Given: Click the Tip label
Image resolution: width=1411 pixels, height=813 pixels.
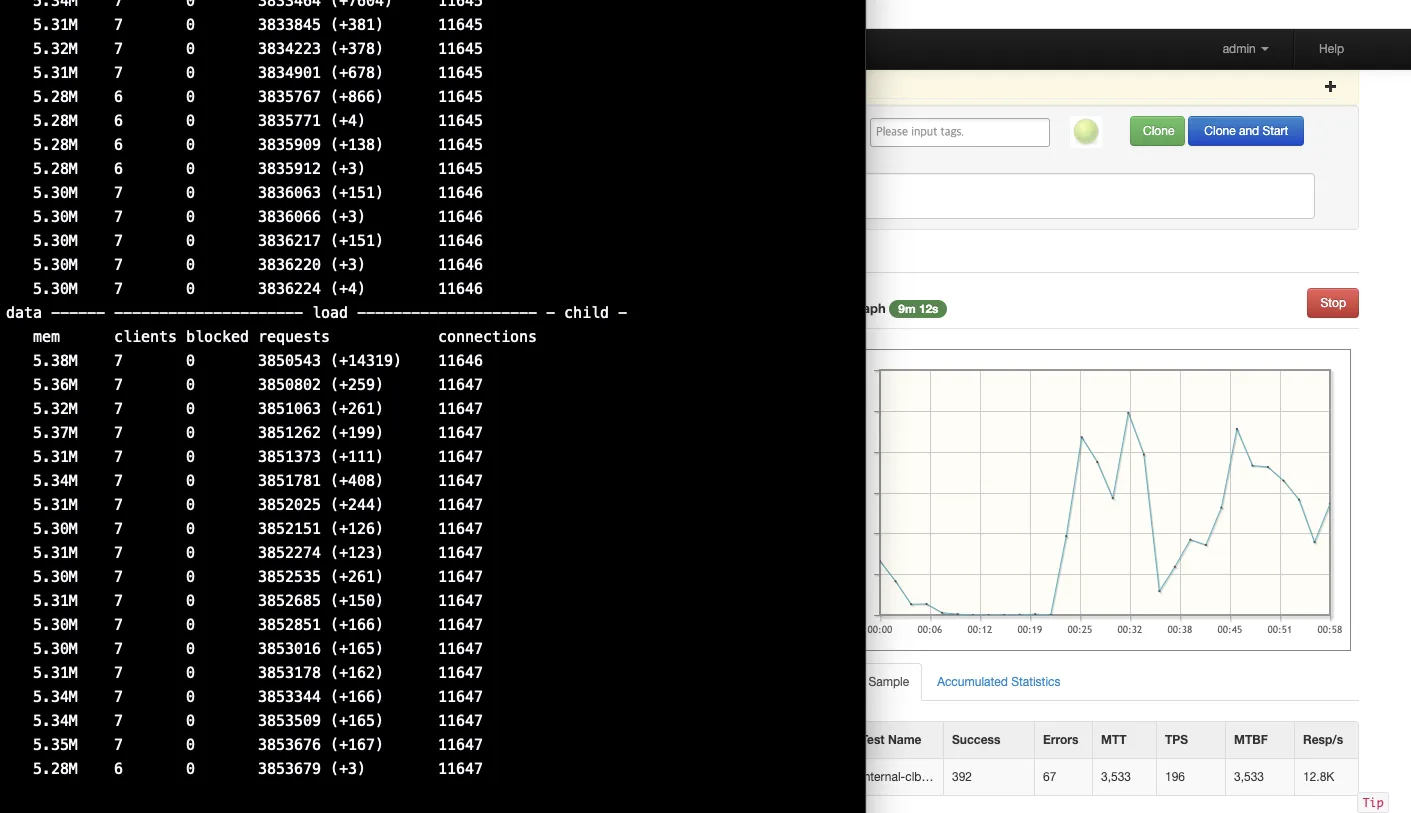Looking at the screenshot, I should (1373, 803).
